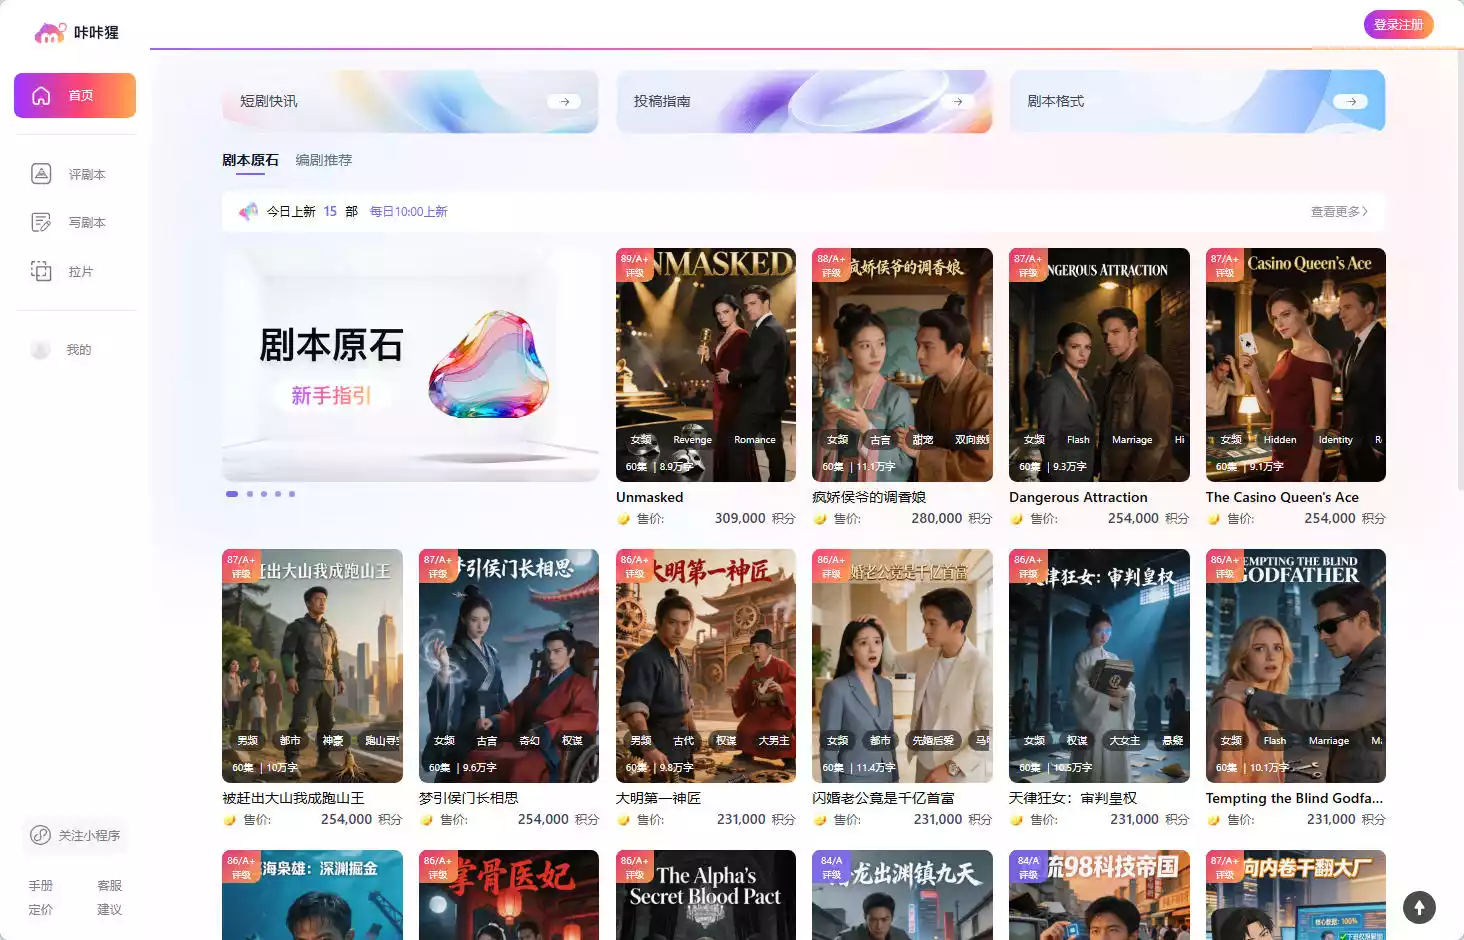
Task: Open the 写剧本 sidebar icon
Action: point(41,222)
